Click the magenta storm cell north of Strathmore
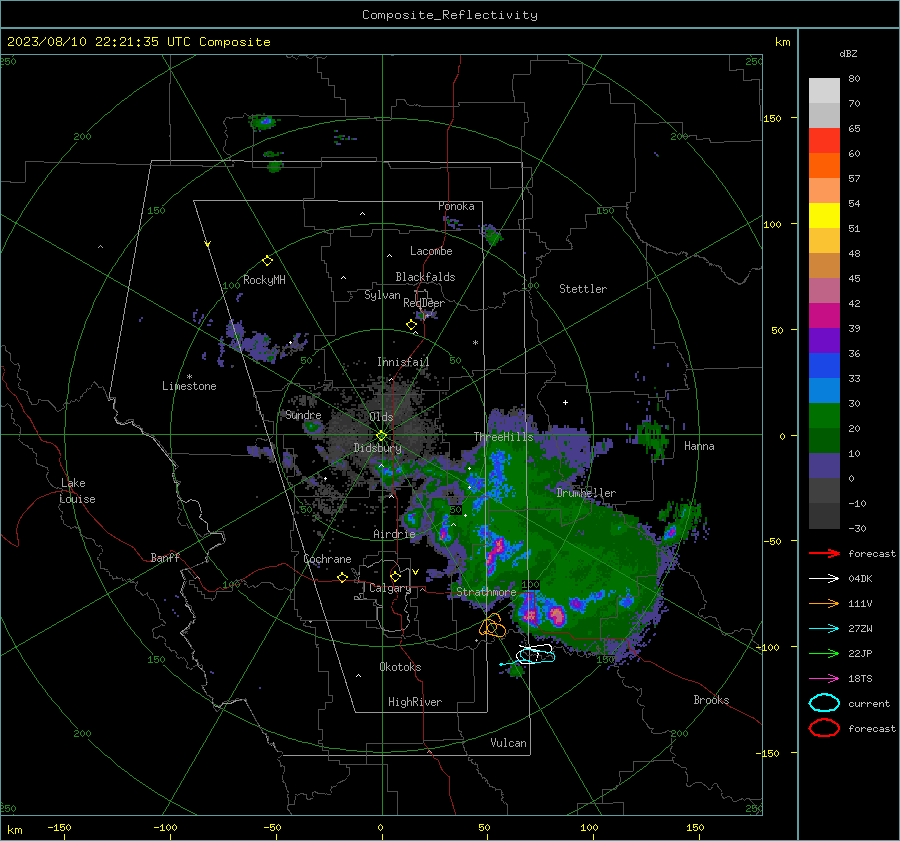 (496, 552)
